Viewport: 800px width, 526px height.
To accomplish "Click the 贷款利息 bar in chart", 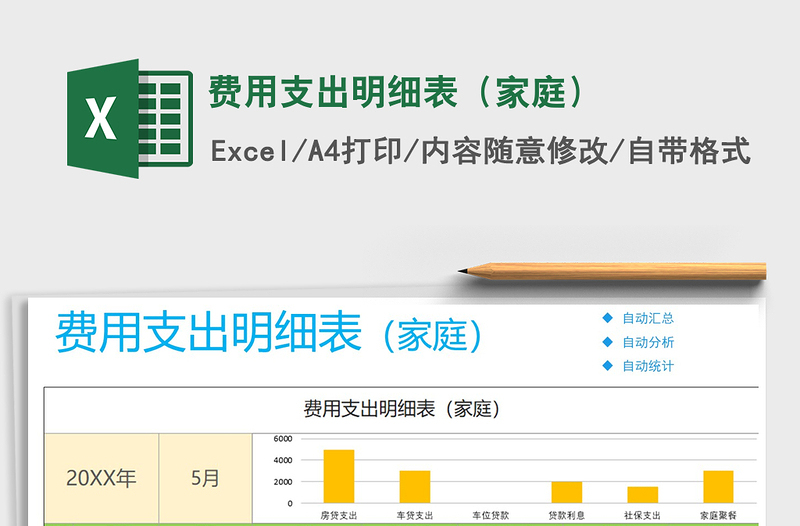I will (566, 492).
